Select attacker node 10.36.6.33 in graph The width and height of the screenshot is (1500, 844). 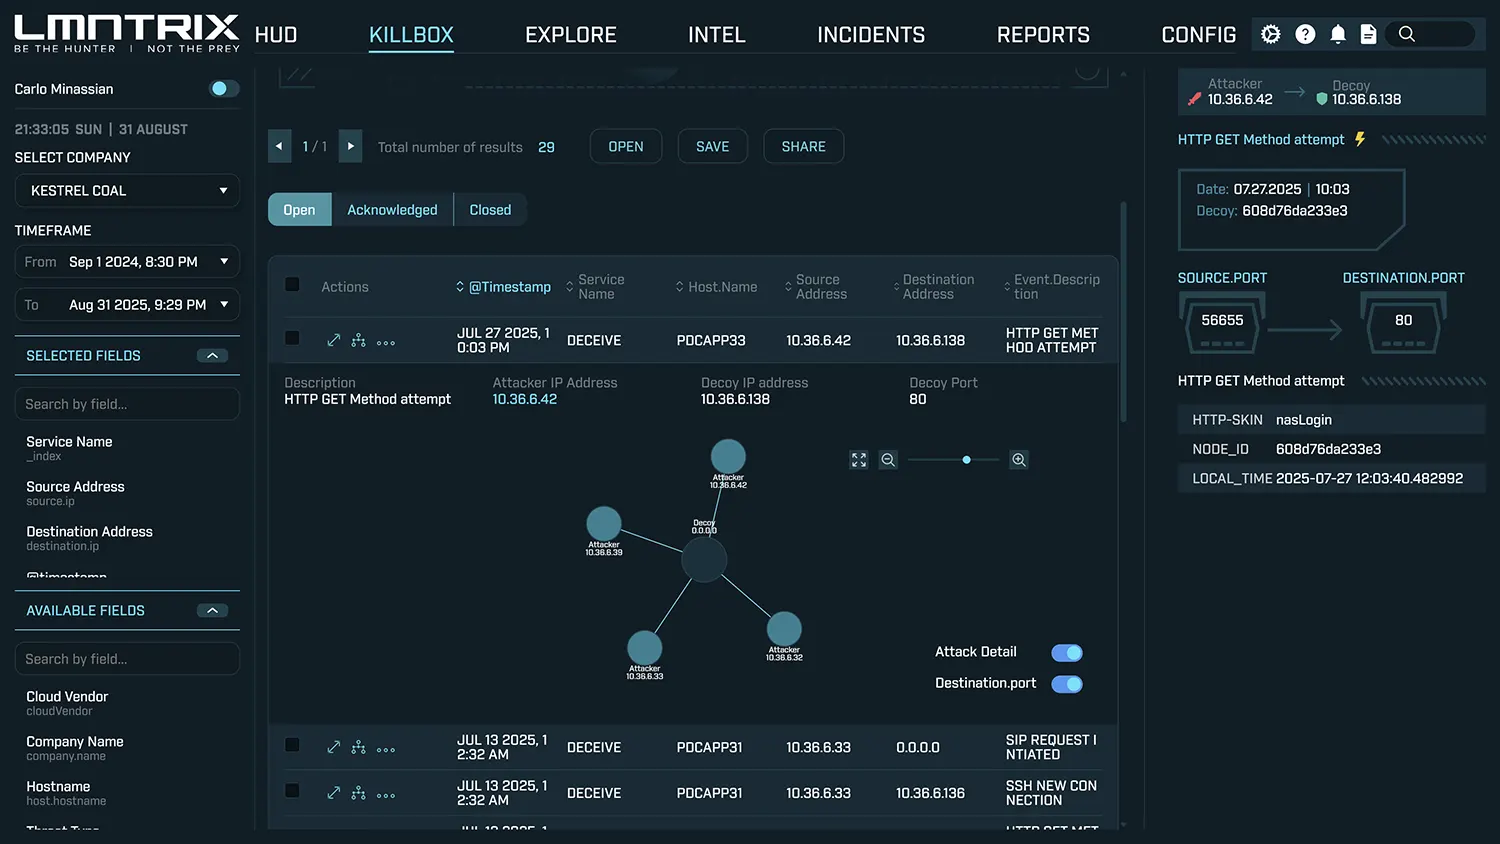[645, 648]
